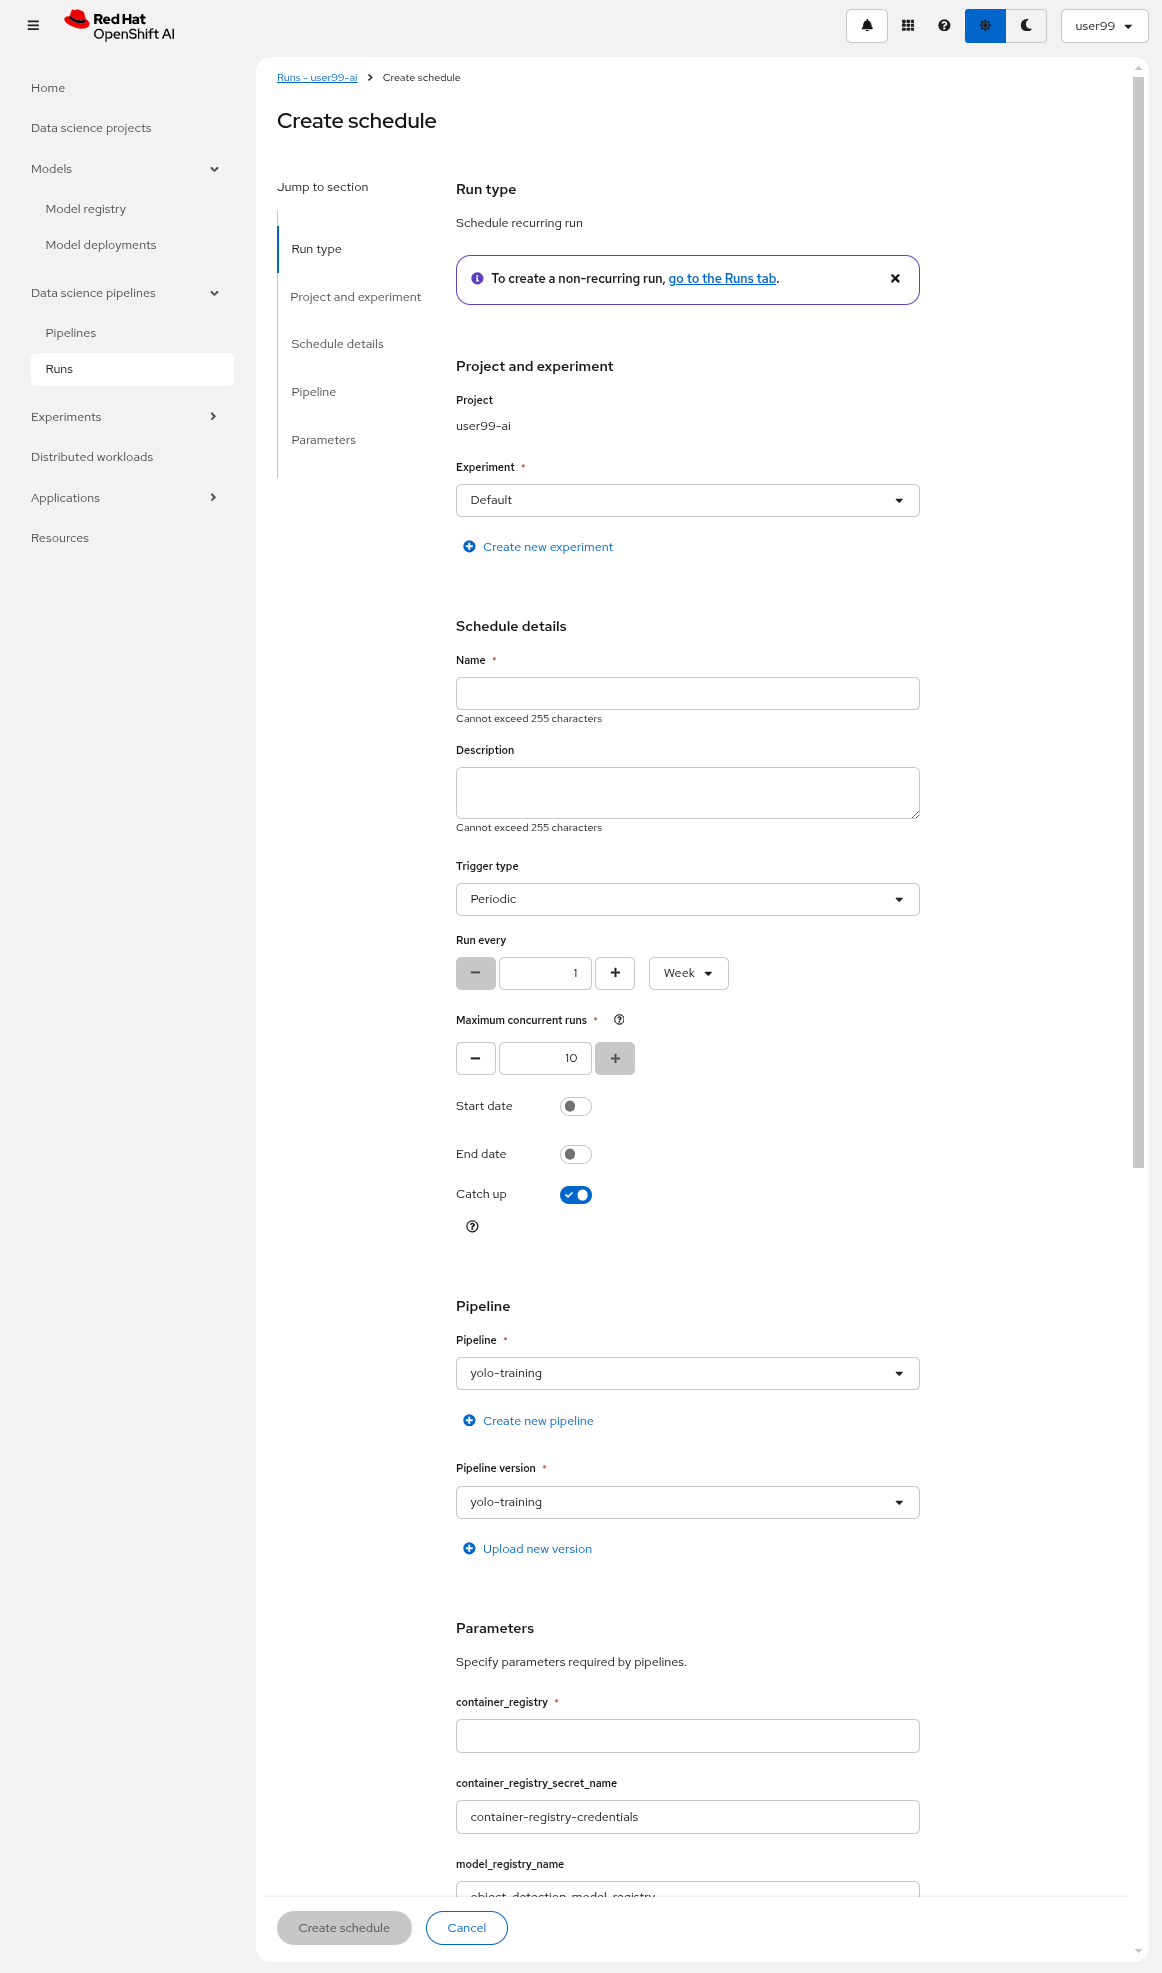Click the plus icon beside Create new pipeline
This screenshot has height=1973, width=1162.
[469, 1421]
